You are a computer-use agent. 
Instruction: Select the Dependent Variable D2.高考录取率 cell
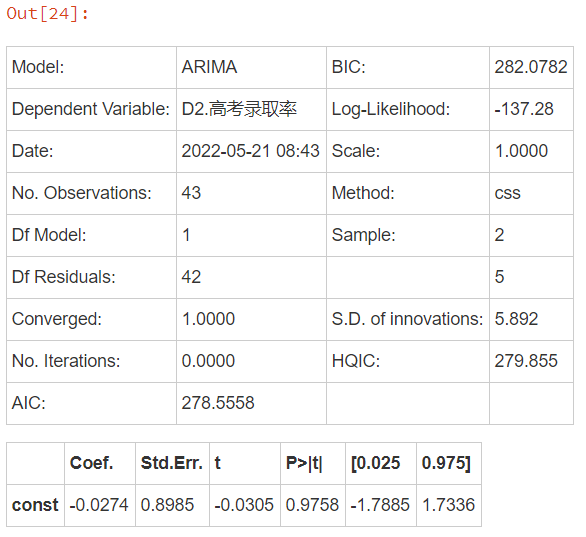(251, 109)
